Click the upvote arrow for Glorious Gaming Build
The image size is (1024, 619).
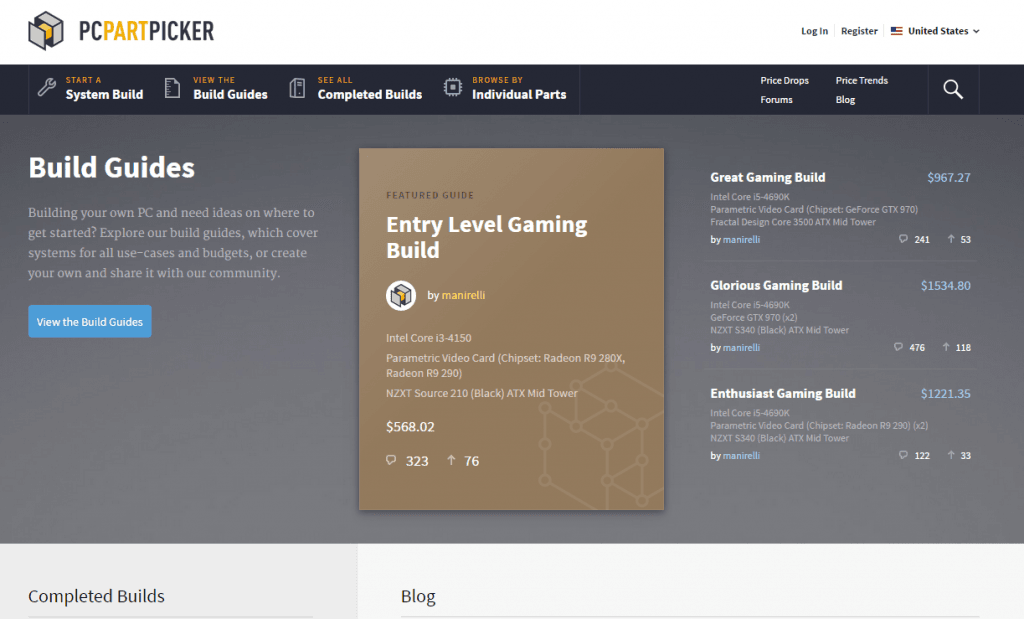tap(946, 347)
